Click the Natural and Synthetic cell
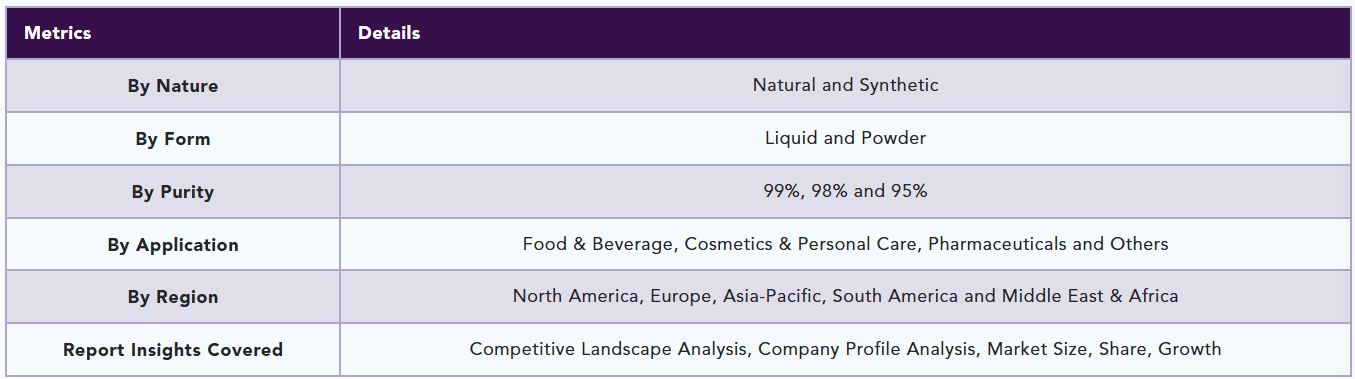This screenshot has height=379, width=1355. (846, 85)
